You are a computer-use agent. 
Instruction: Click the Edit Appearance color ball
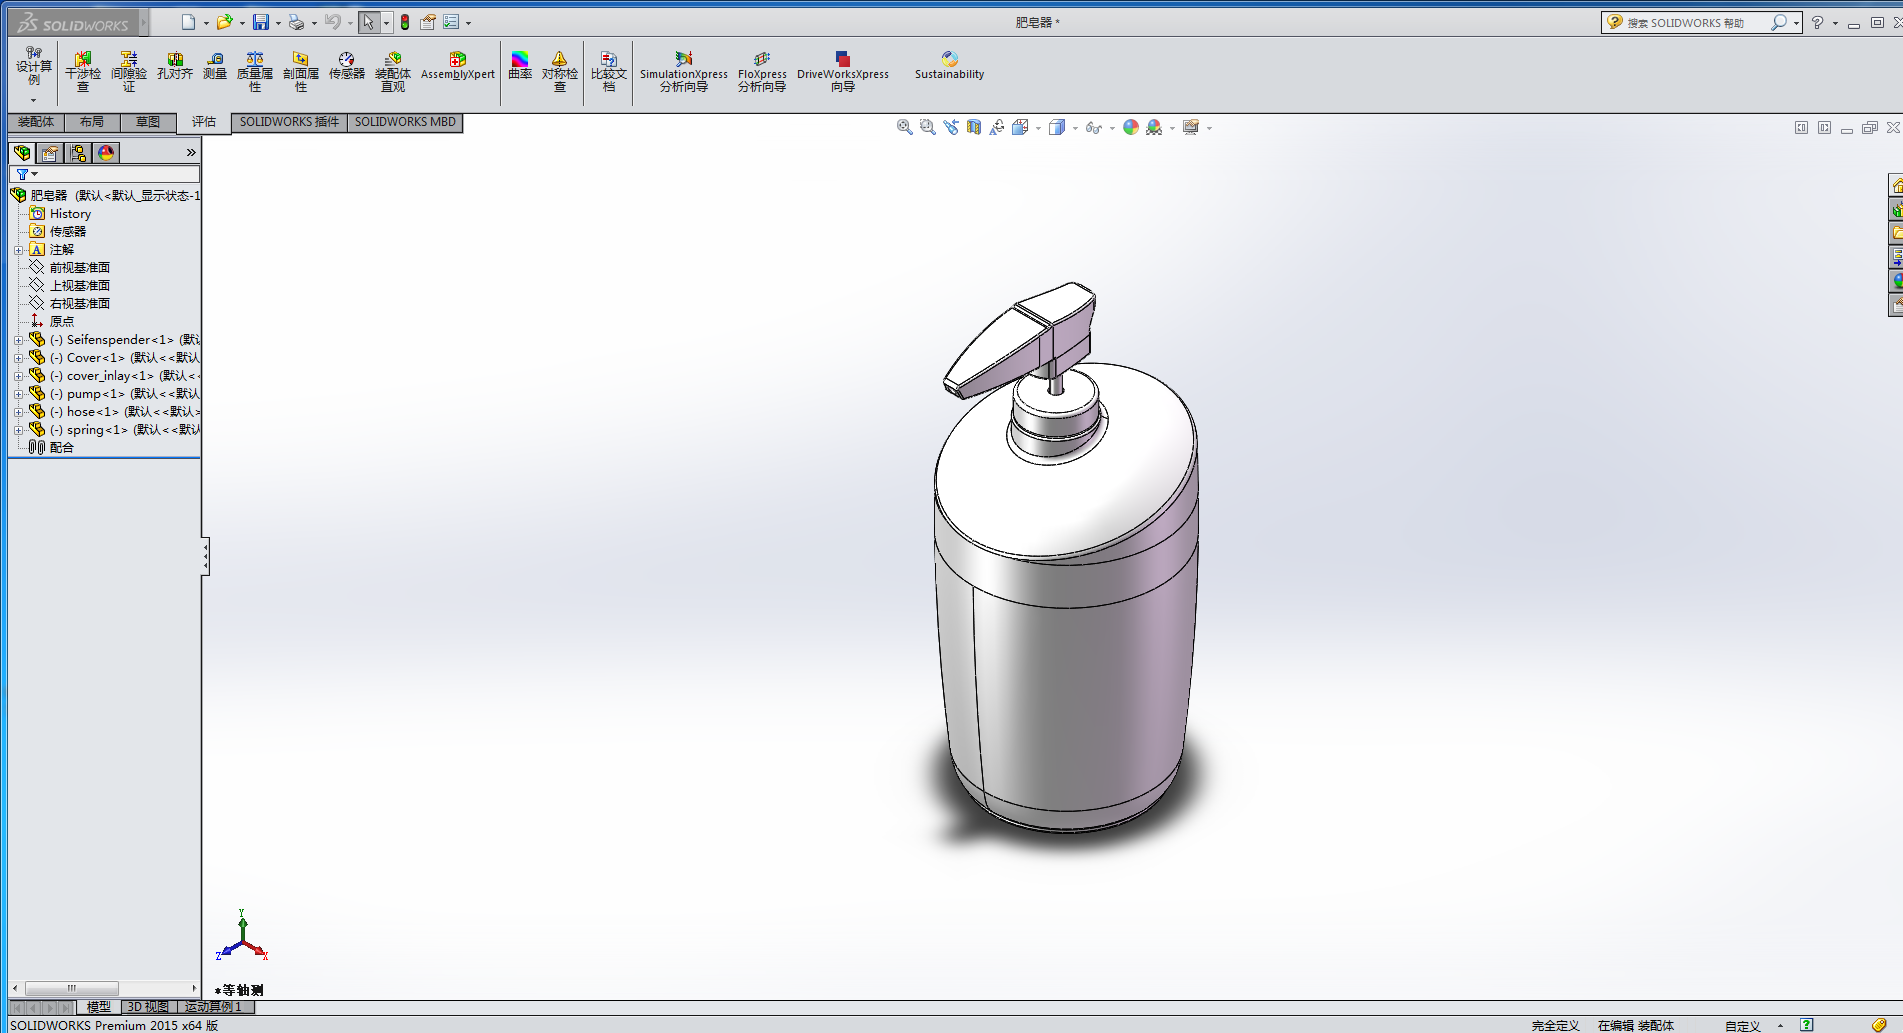click(1131, 128)
